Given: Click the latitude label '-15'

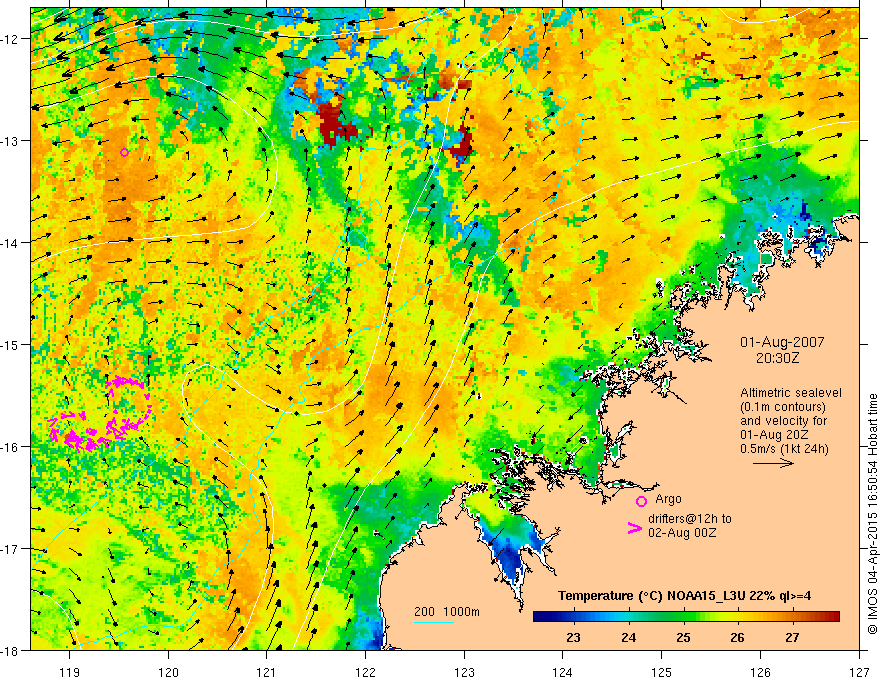Looking at the screenshot, I should (x=11, y=344).
